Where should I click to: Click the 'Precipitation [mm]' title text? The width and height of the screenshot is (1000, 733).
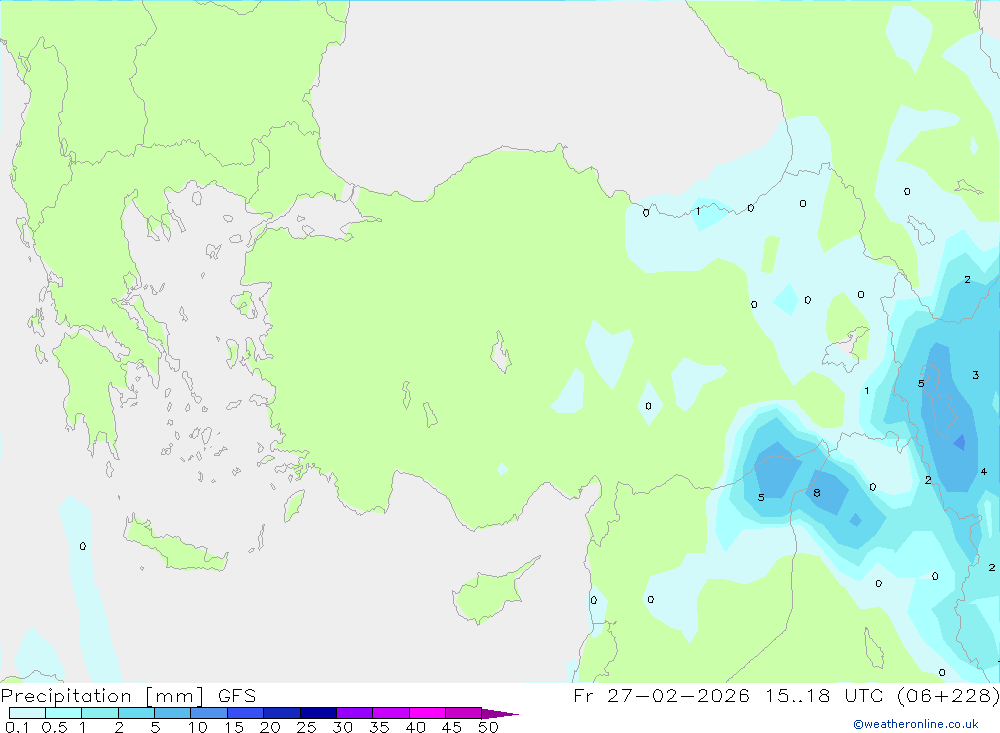(x=103, y=696)
